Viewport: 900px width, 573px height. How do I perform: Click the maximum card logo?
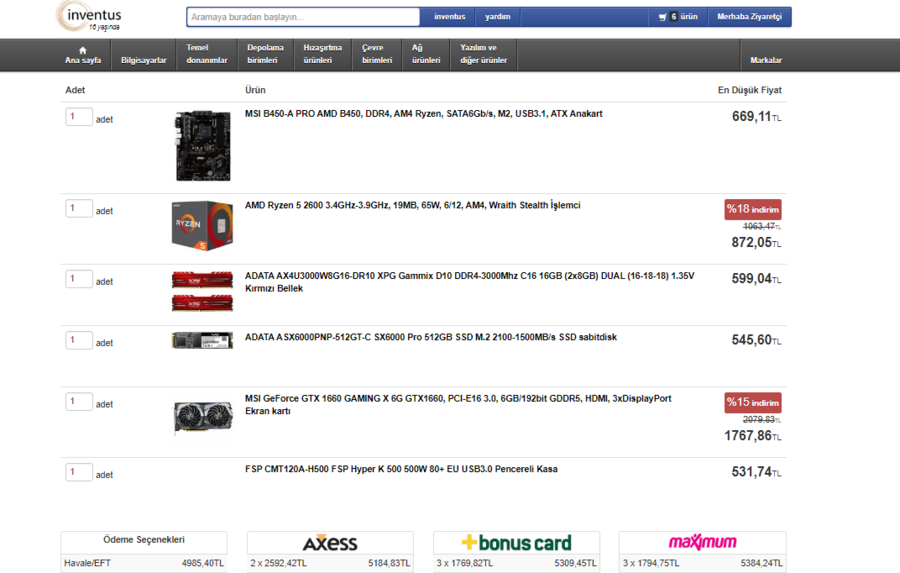tap(703, 542)
